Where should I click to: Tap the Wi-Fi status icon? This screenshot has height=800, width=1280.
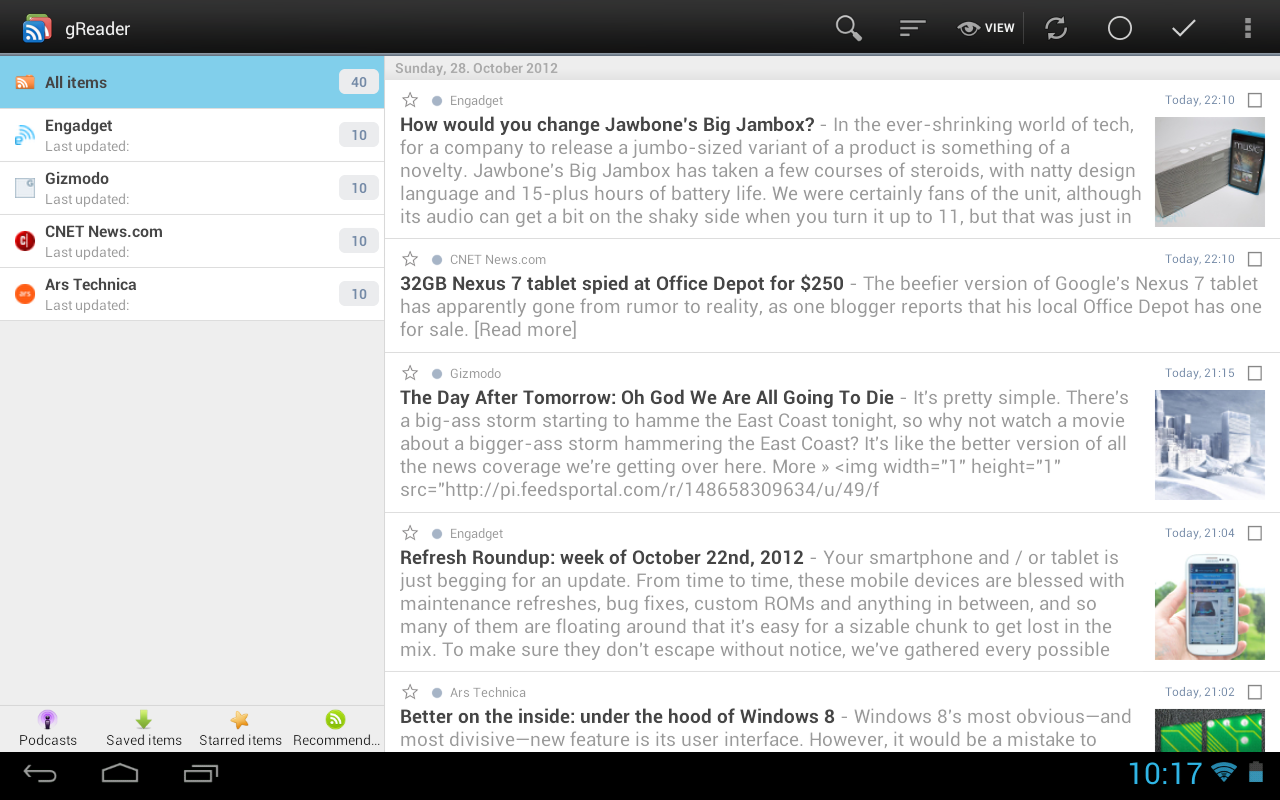[1224, 772]
